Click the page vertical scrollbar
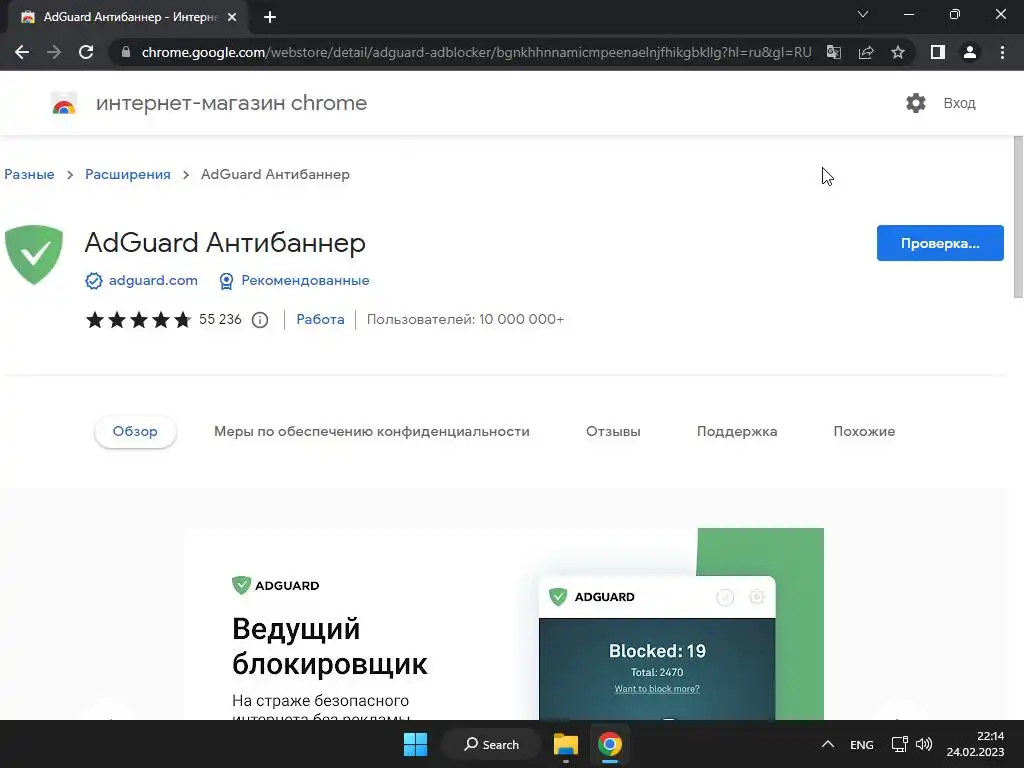This screenshot has height=768, width=1024. 1018,217
